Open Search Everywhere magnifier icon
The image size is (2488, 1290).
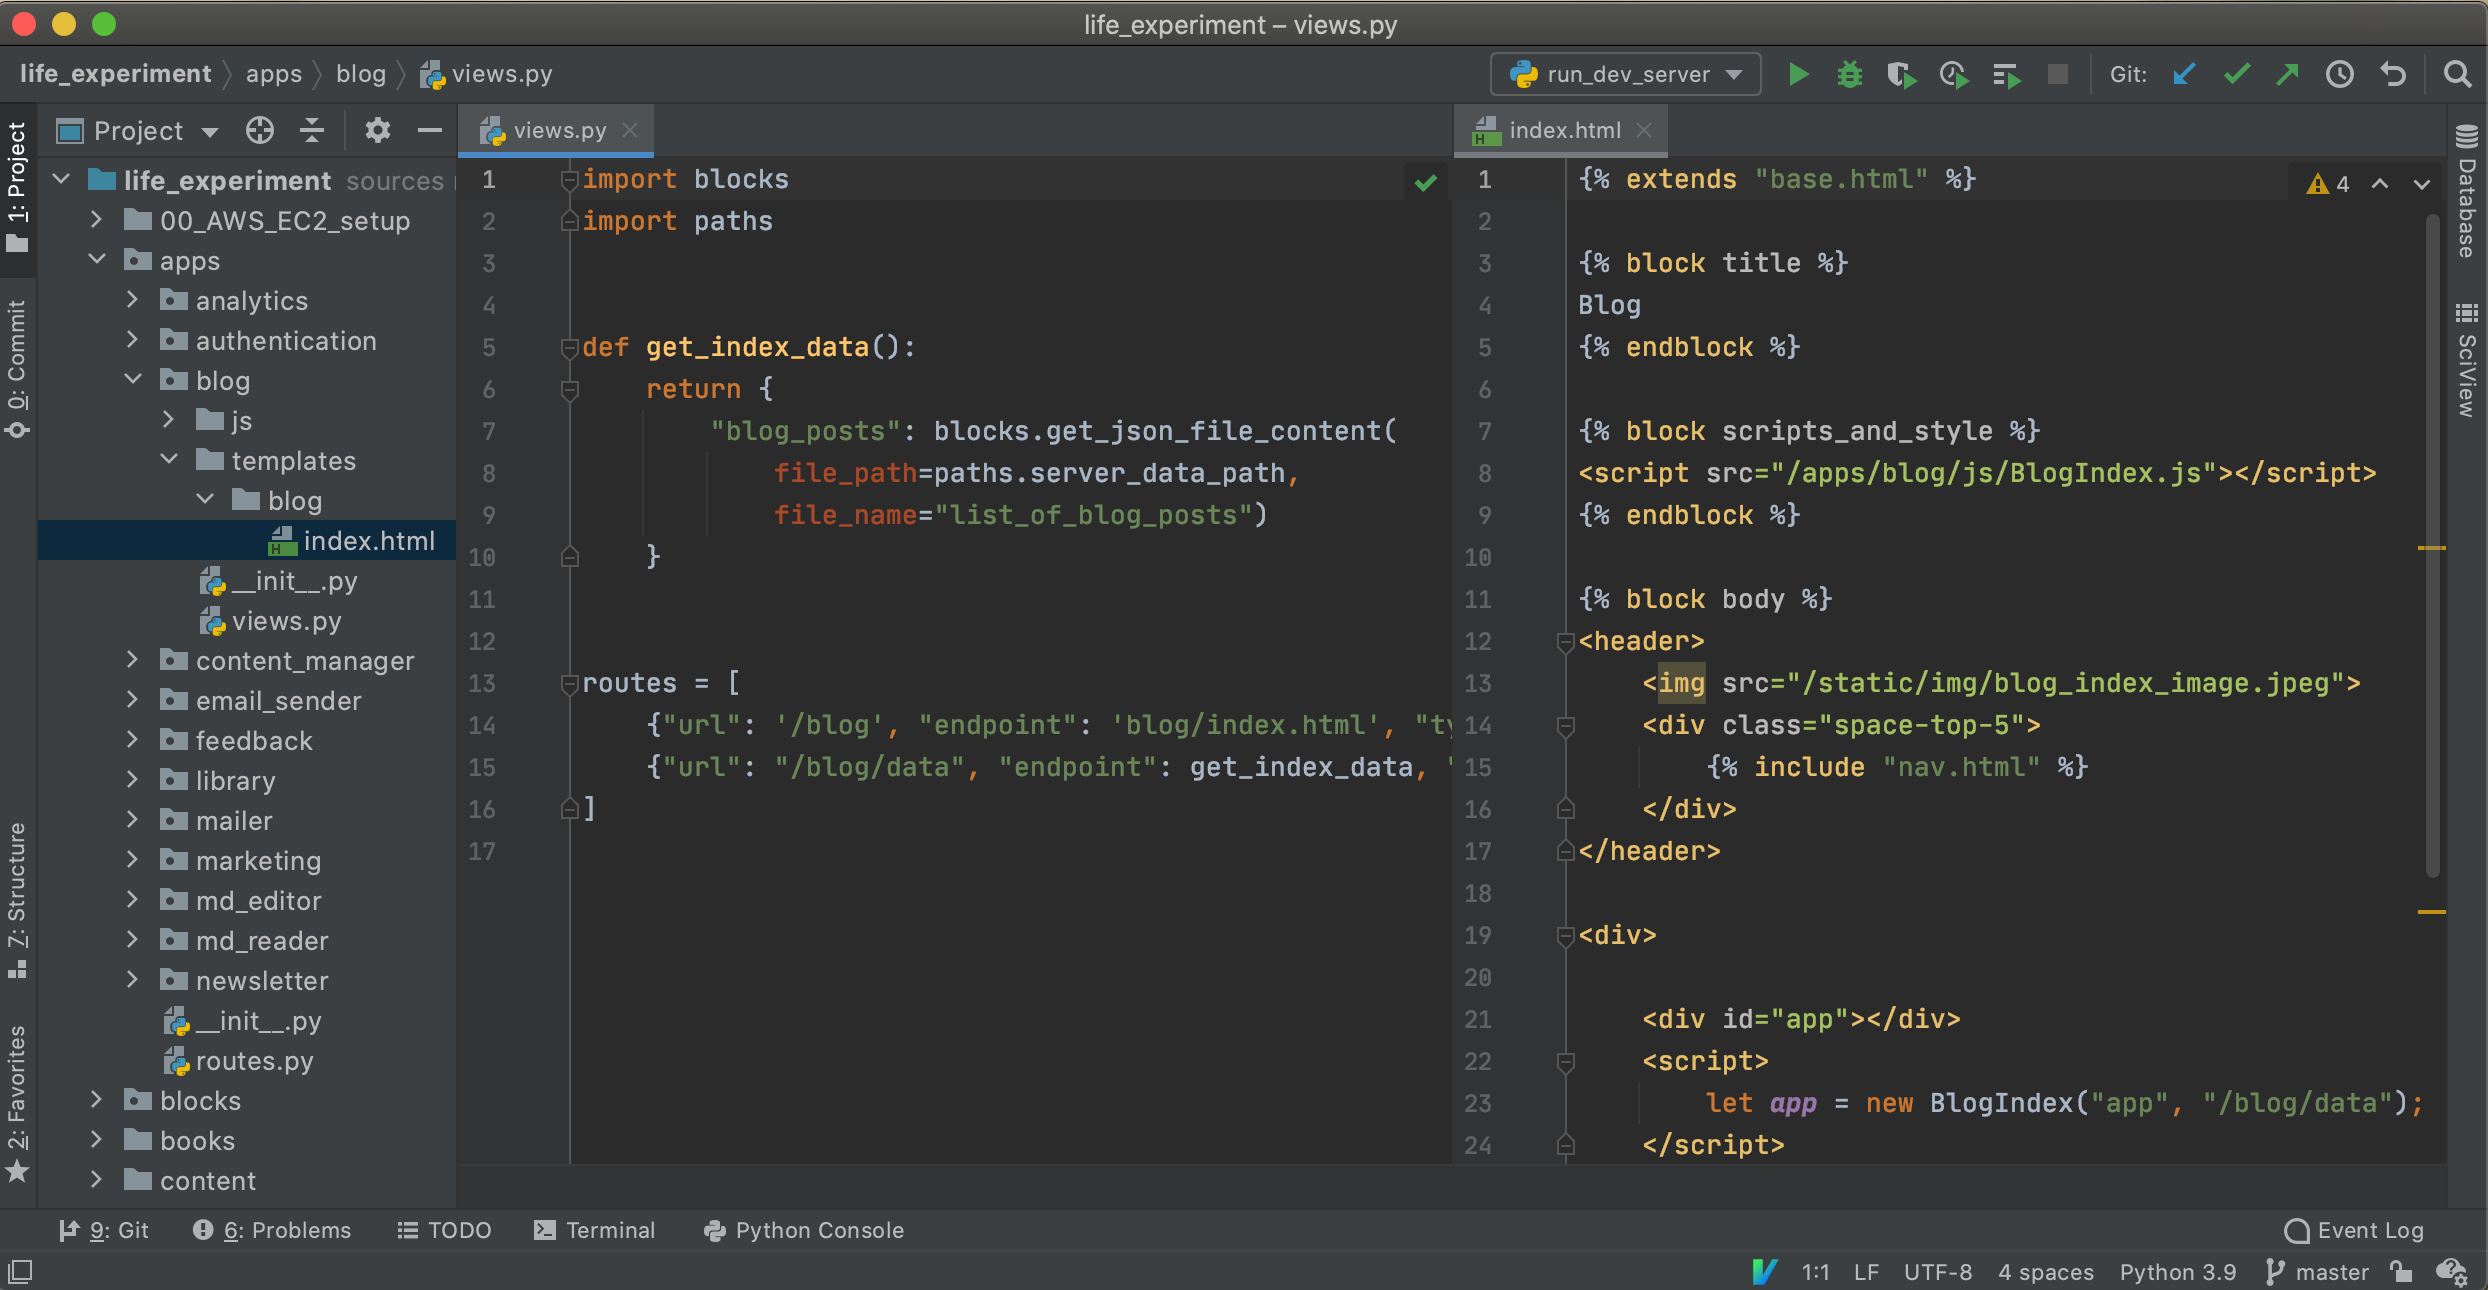point(2456,75)
